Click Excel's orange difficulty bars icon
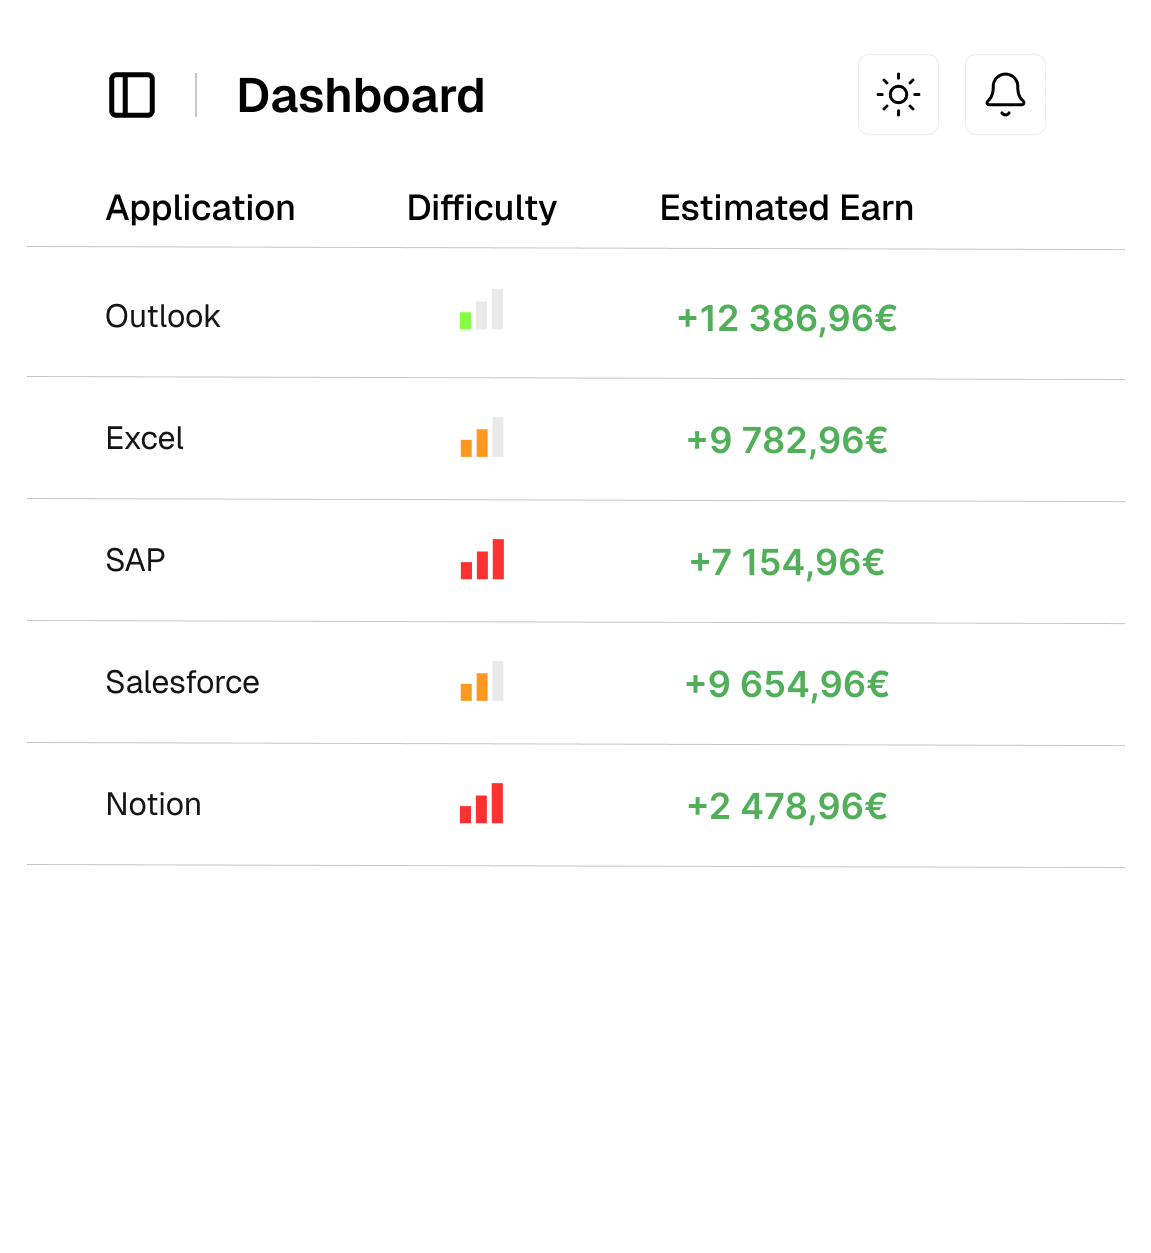 pos(481,437)
